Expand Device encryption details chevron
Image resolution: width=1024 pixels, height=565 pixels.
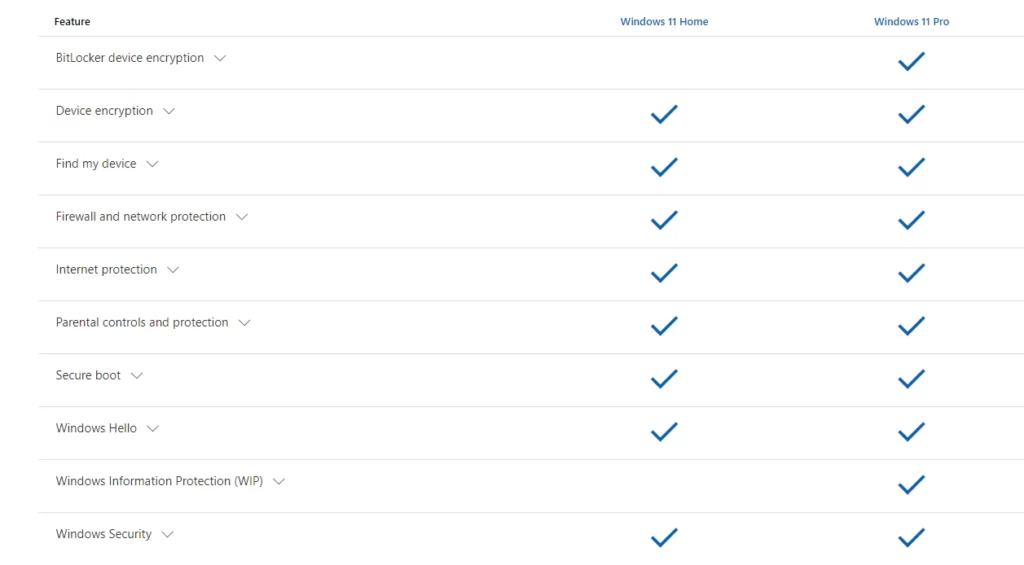169,111
